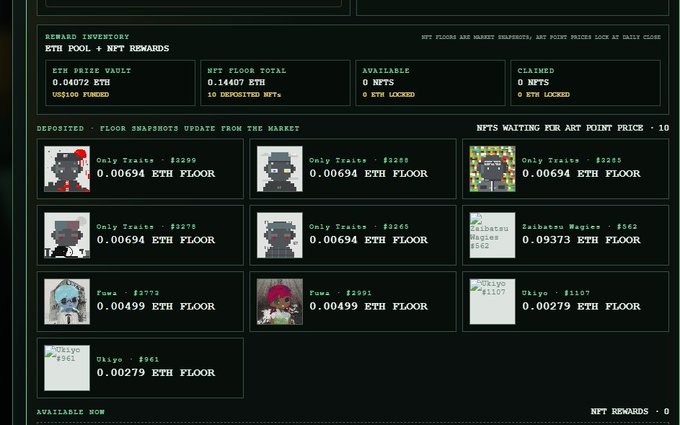The width and height of the screenshot is (680, 425).
Task: Click the REWARD INVENTORY section label
Action: point(87,37)
